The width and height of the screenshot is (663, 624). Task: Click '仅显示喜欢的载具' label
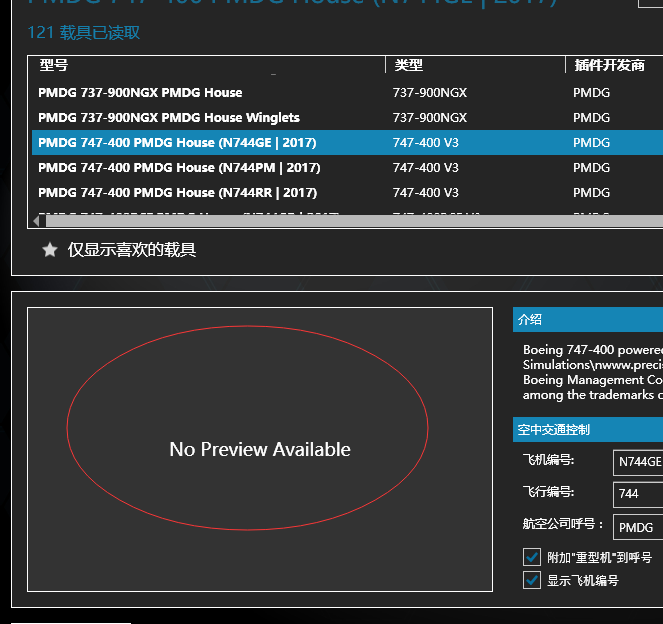tap(132, 250)
